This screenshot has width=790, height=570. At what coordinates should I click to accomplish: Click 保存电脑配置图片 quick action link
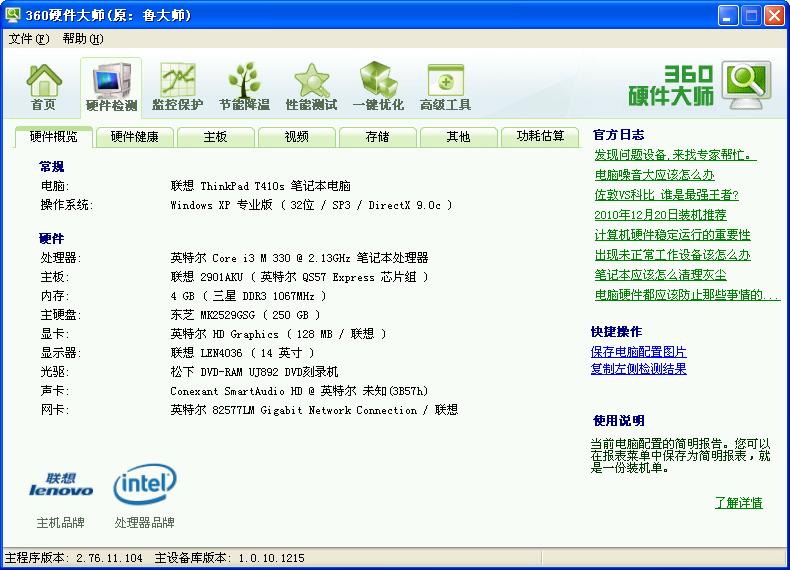pyautogui.click(x=638, y=352)
